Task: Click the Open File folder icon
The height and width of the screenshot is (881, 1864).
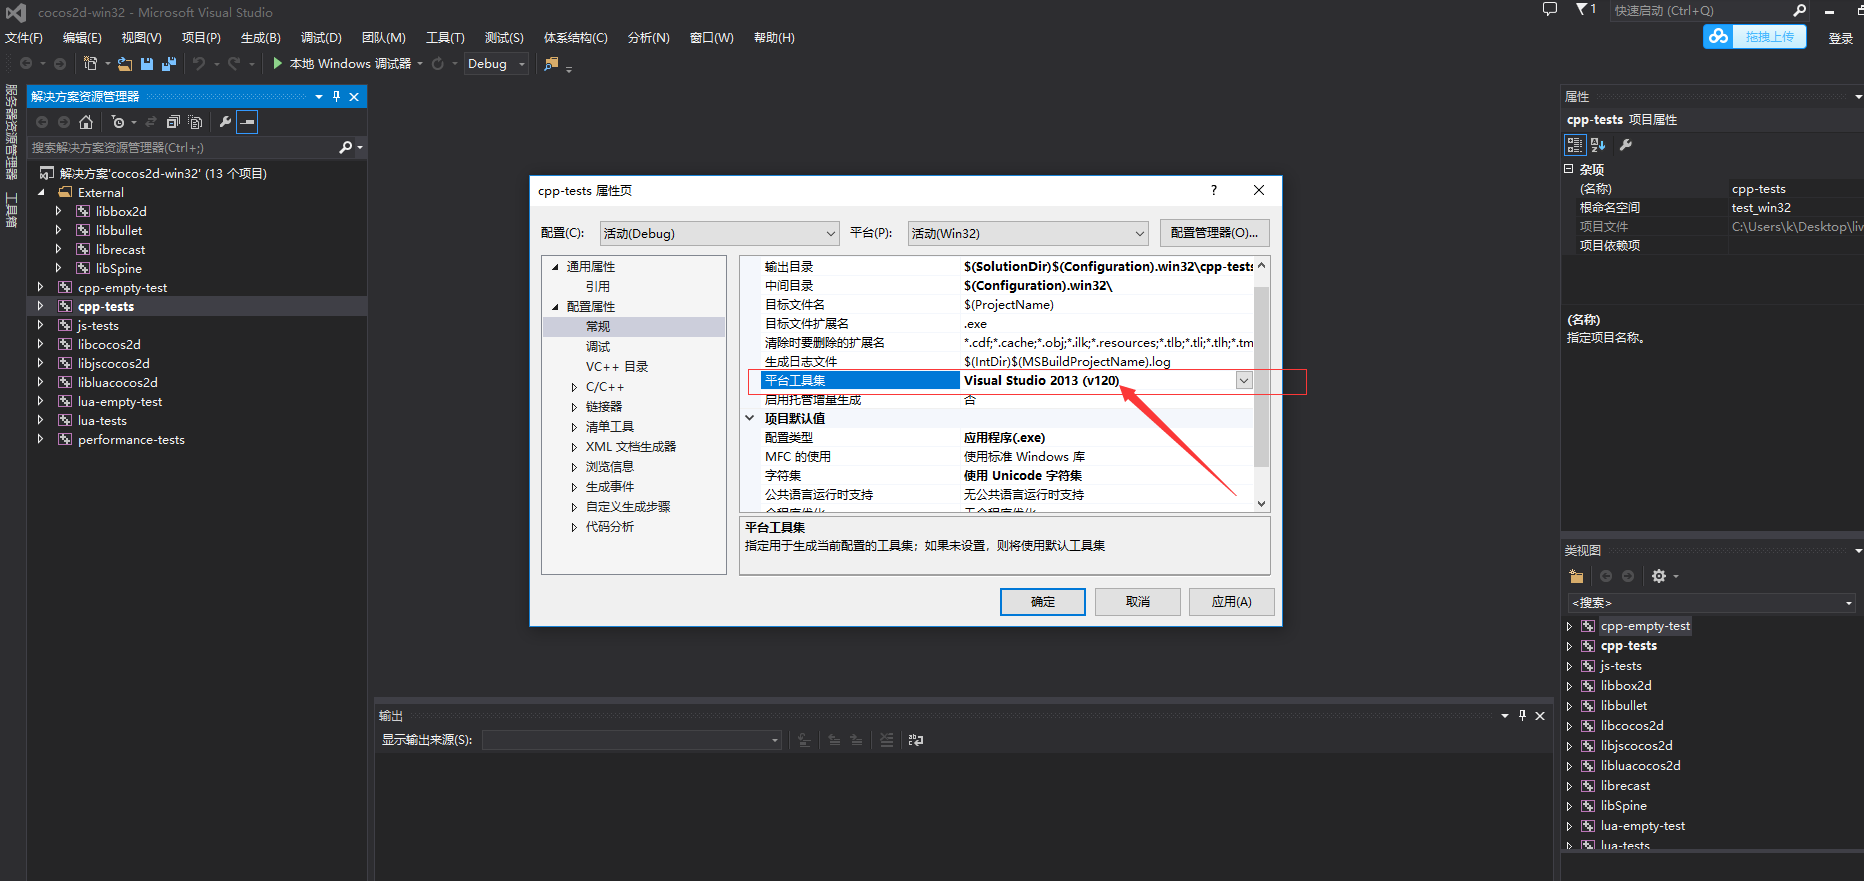Action: [x=125, y=64]
